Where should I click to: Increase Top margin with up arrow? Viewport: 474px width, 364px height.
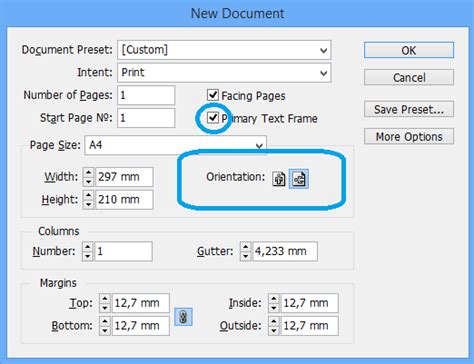coord(105,299)
